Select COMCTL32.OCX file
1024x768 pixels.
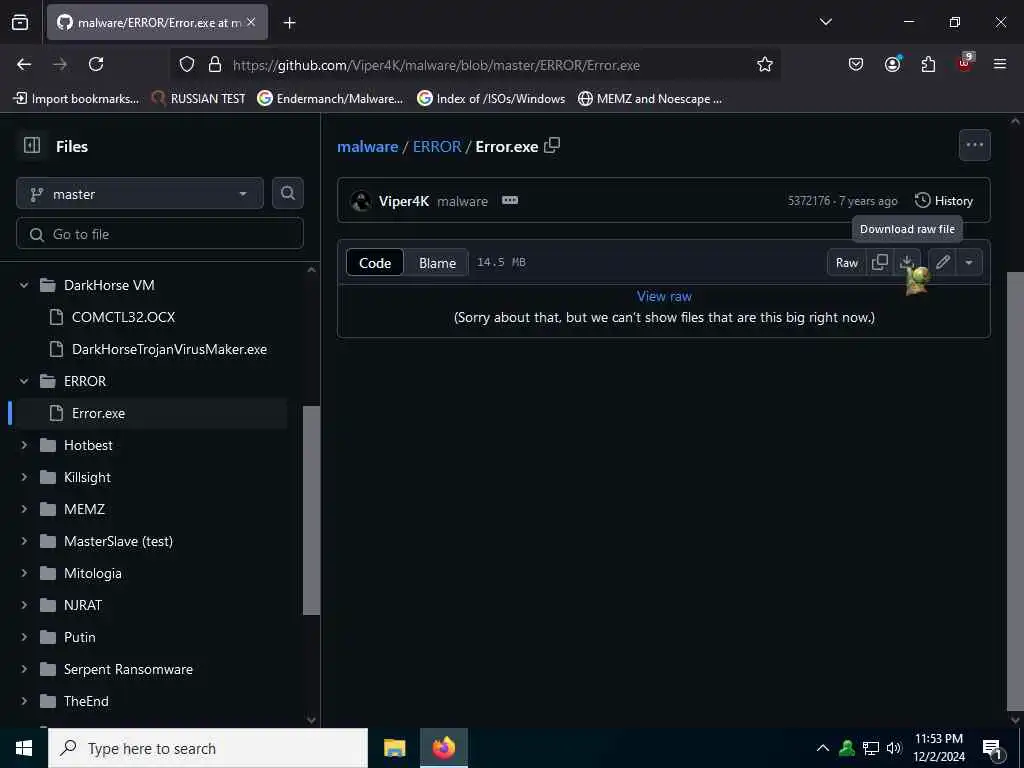click(x=123, y=317)
